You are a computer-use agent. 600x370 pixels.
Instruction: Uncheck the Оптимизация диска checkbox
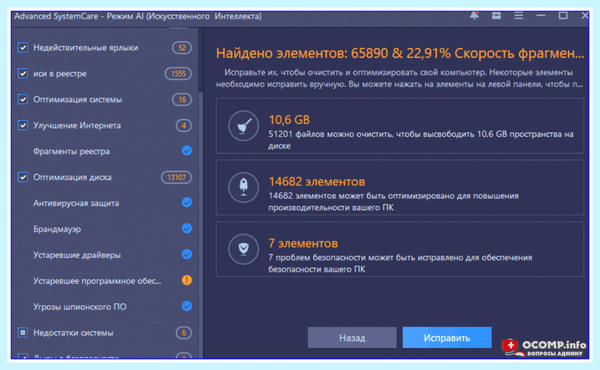click(x=23, y=177)
